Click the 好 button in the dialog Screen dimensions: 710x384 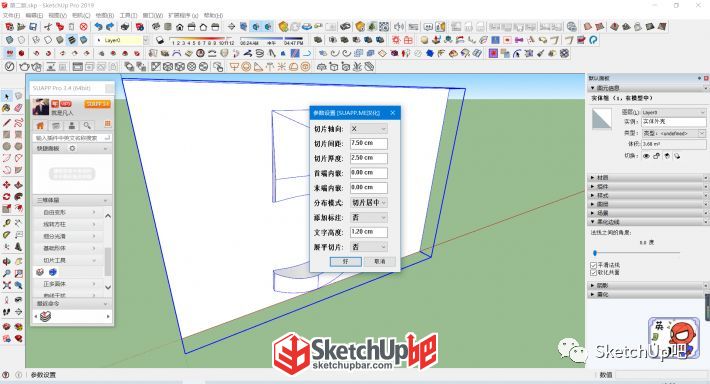point(345,262)
